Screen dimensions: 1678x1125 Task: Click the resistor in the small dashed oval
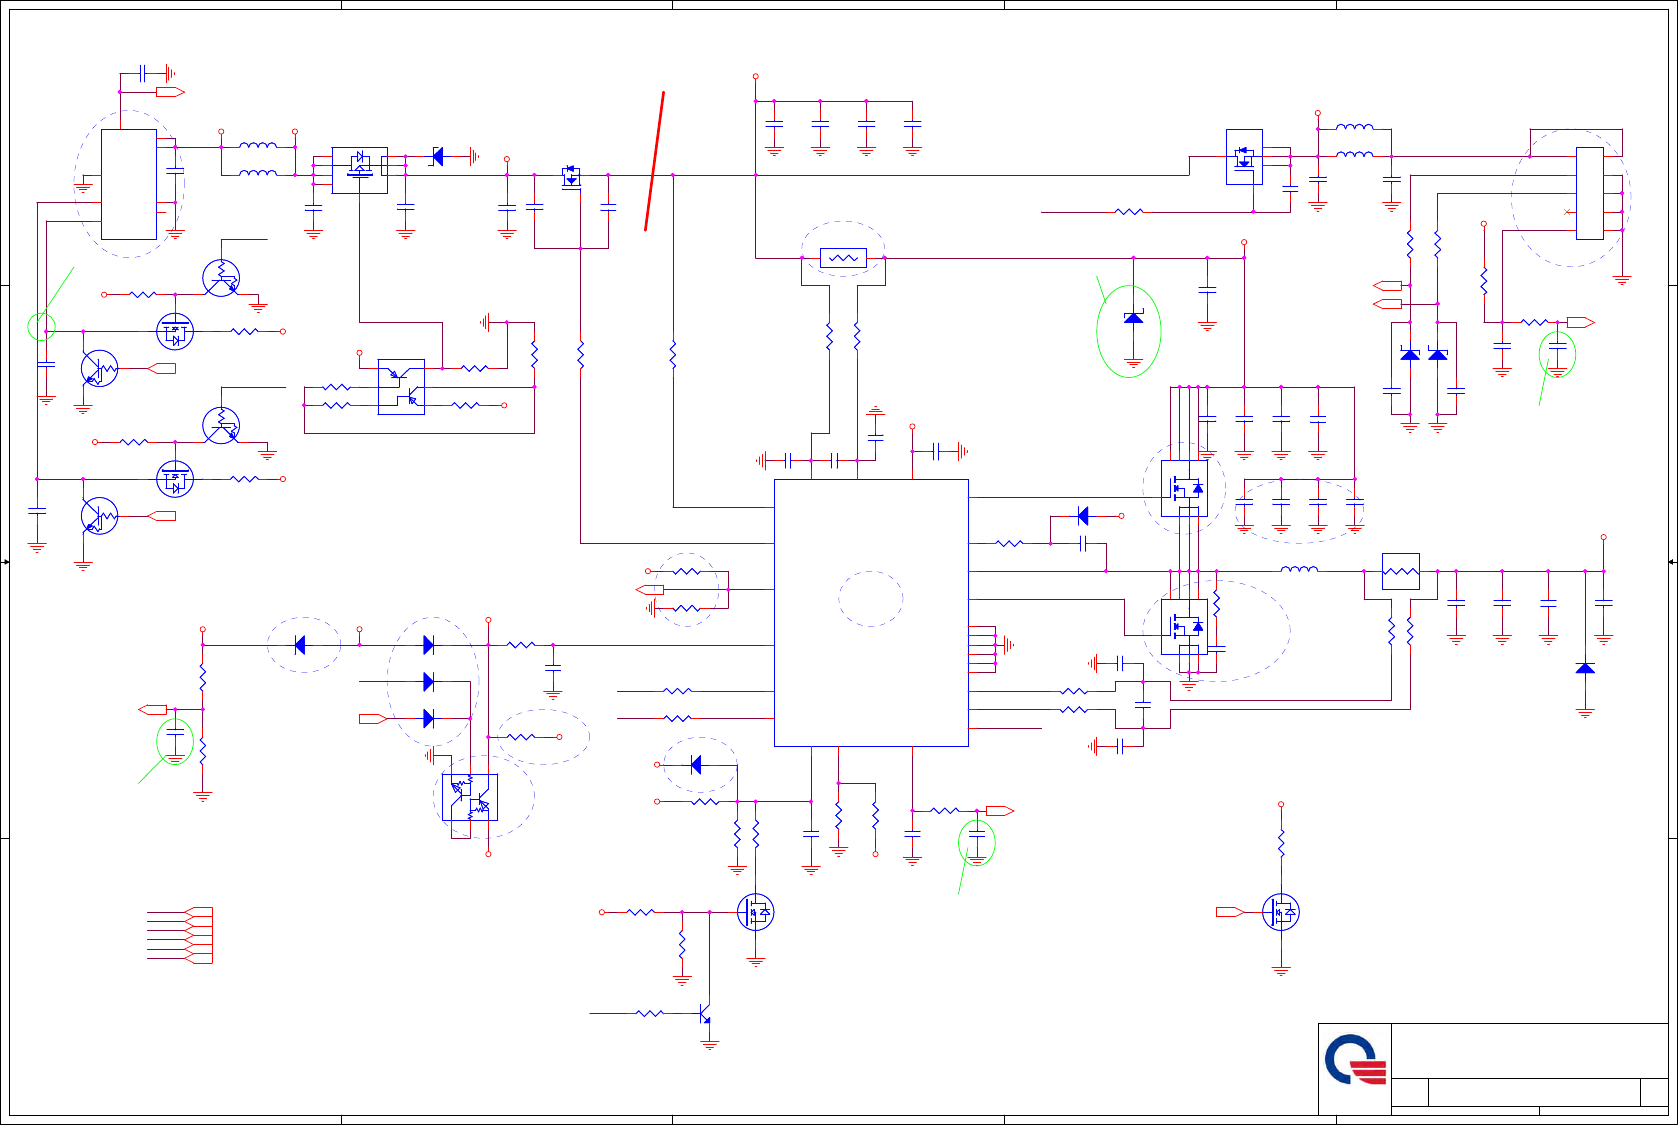[x=521, y=737]
